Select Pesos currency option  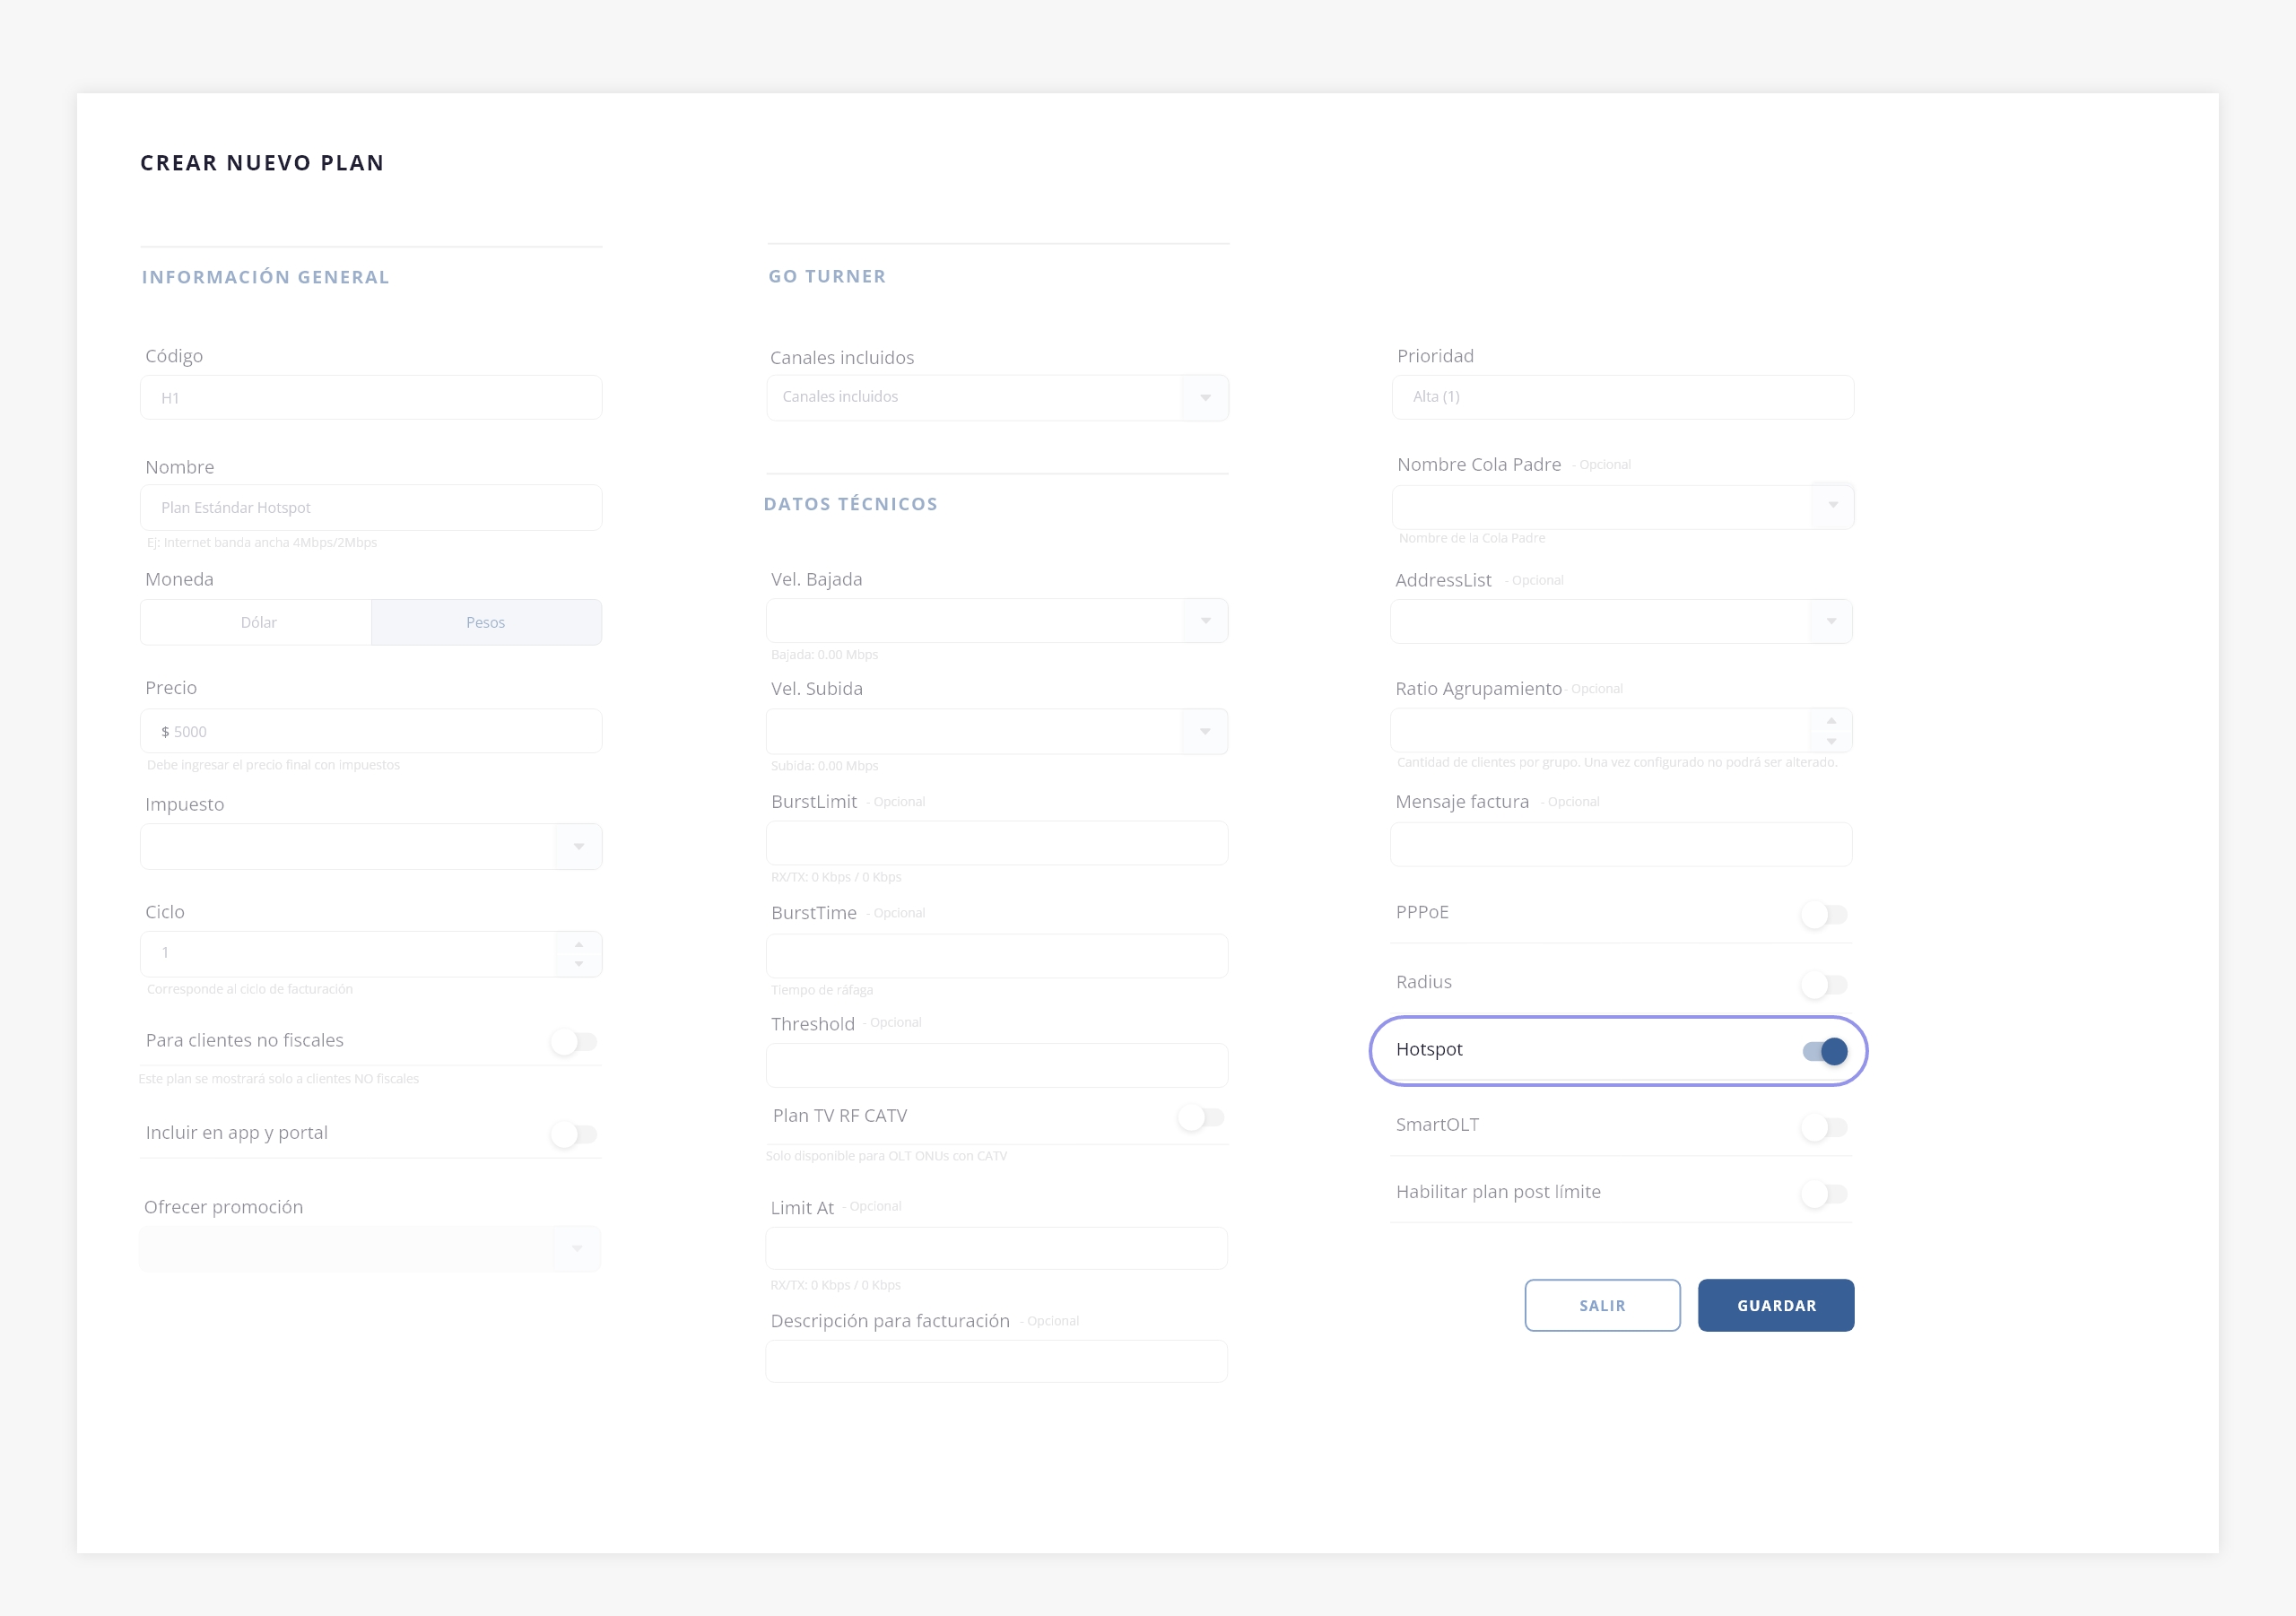pyautogui.click(x=486, y=622)
